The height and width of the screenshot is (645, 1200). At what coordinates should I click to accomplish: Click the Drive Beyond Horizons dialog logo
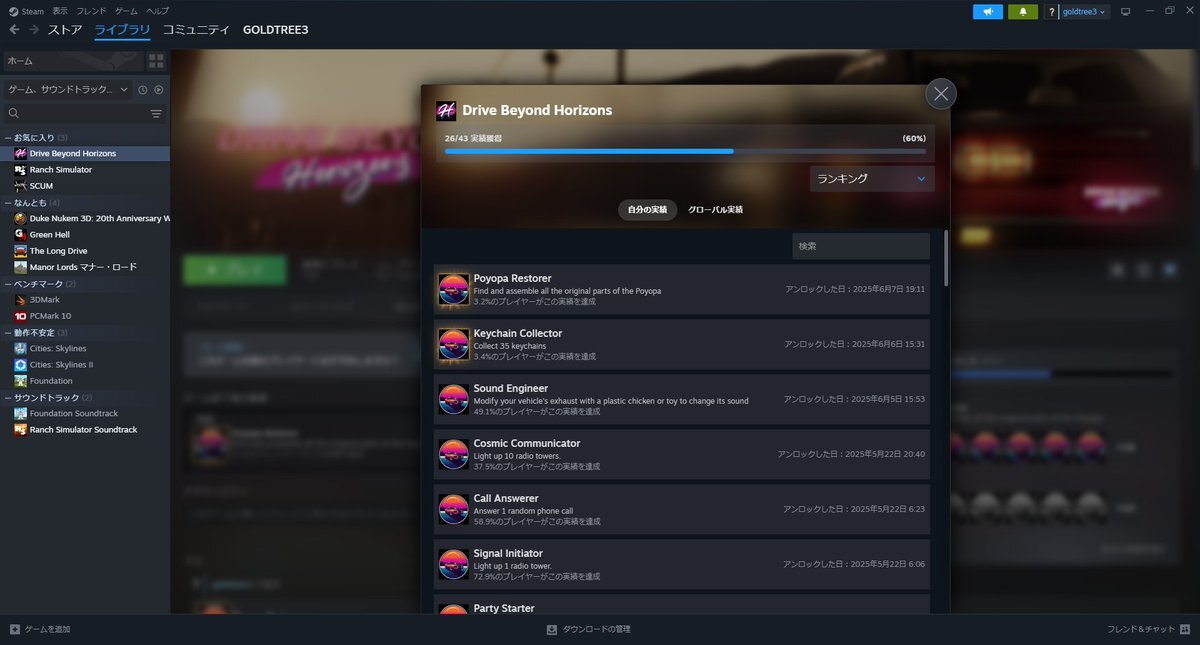tap(446, 111)
